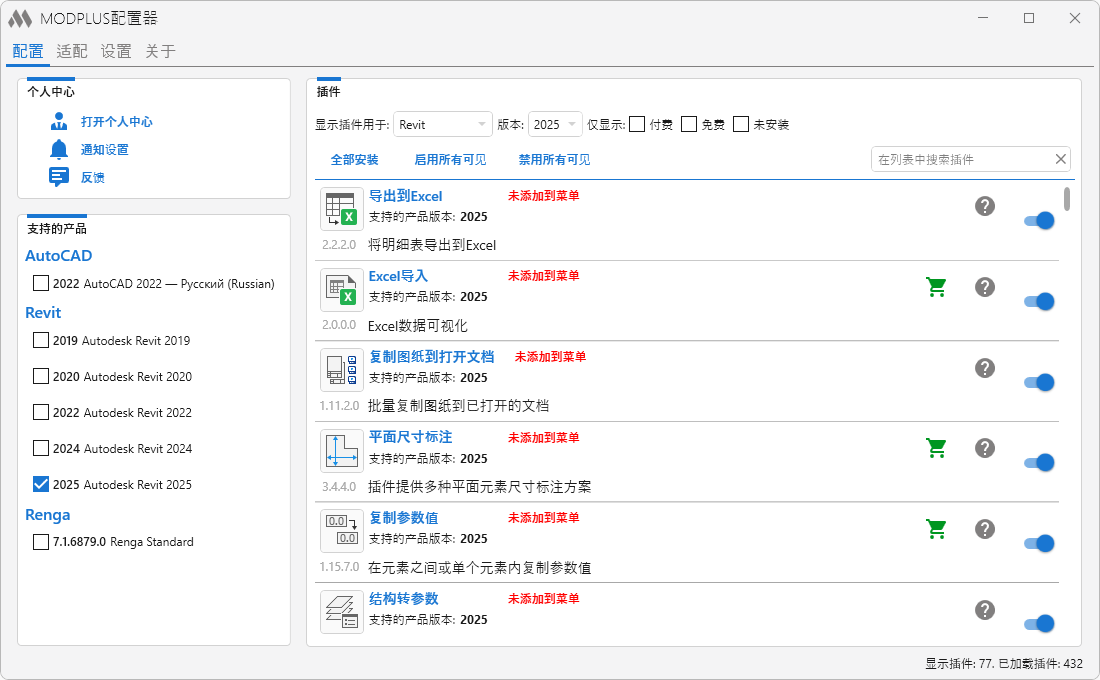Switch off the 结构转参数 plugin
This screenshot has width=1100, height=680.
1039,623
